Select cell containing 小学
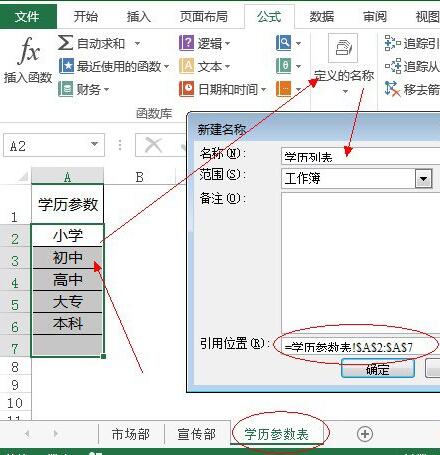Image resolution: width=440 pixels, height=455 pixels. [68, 235]
